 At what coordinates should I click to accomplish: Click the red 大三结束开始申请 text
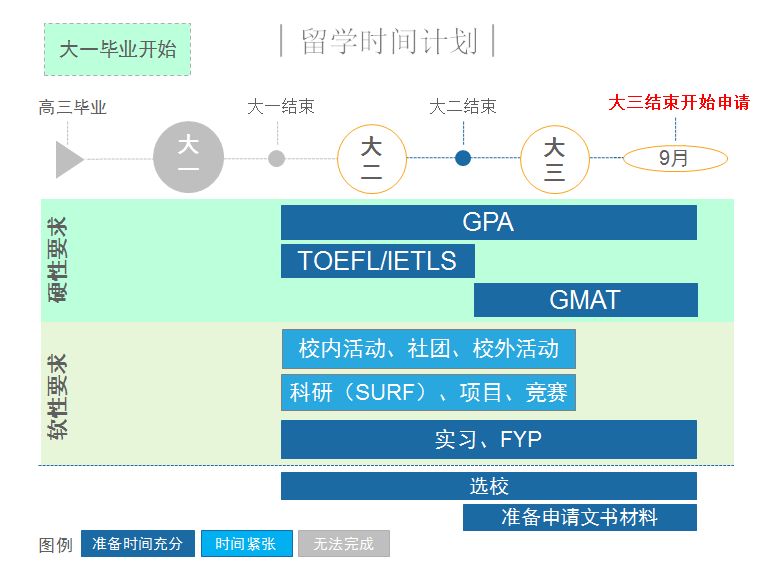click(679, 102)
